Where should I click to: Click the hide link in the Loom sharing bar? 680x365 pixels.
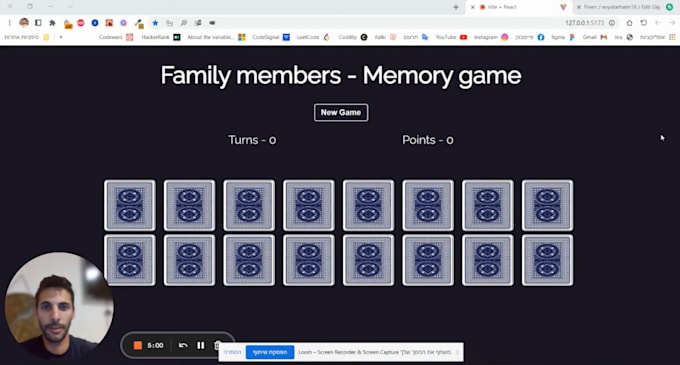(232, 352)
